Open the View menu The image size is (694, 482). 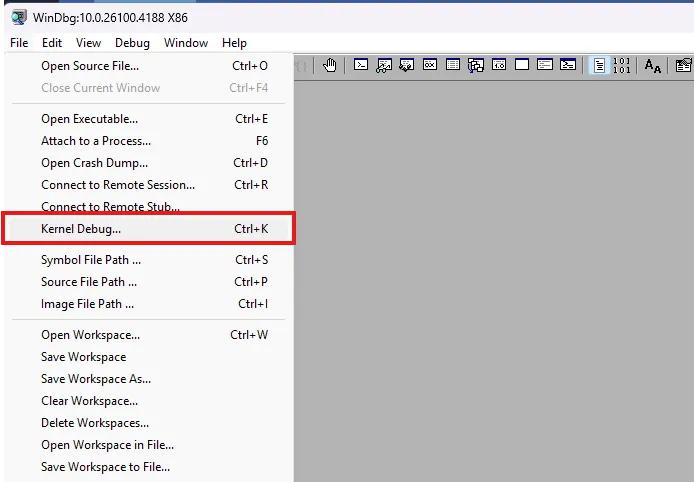89,43
